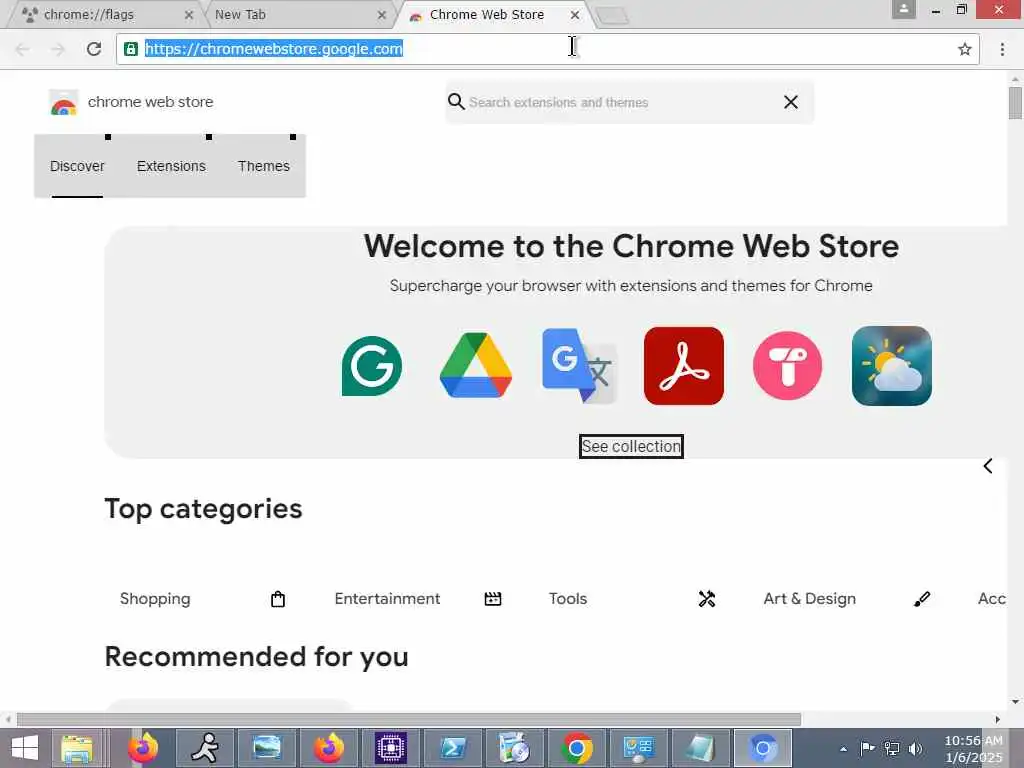The width and height of the screenshot is (1024, 768).
Task: Reload the current page
Action: tap(94, 49)
